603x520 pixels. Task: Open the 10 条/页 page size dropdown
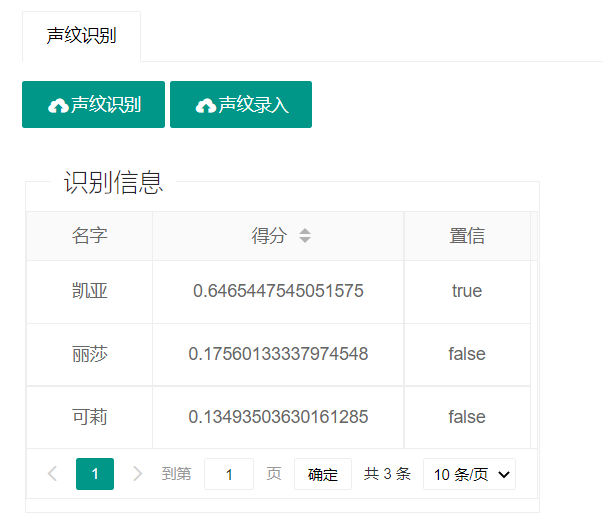(x=469, y=474)
